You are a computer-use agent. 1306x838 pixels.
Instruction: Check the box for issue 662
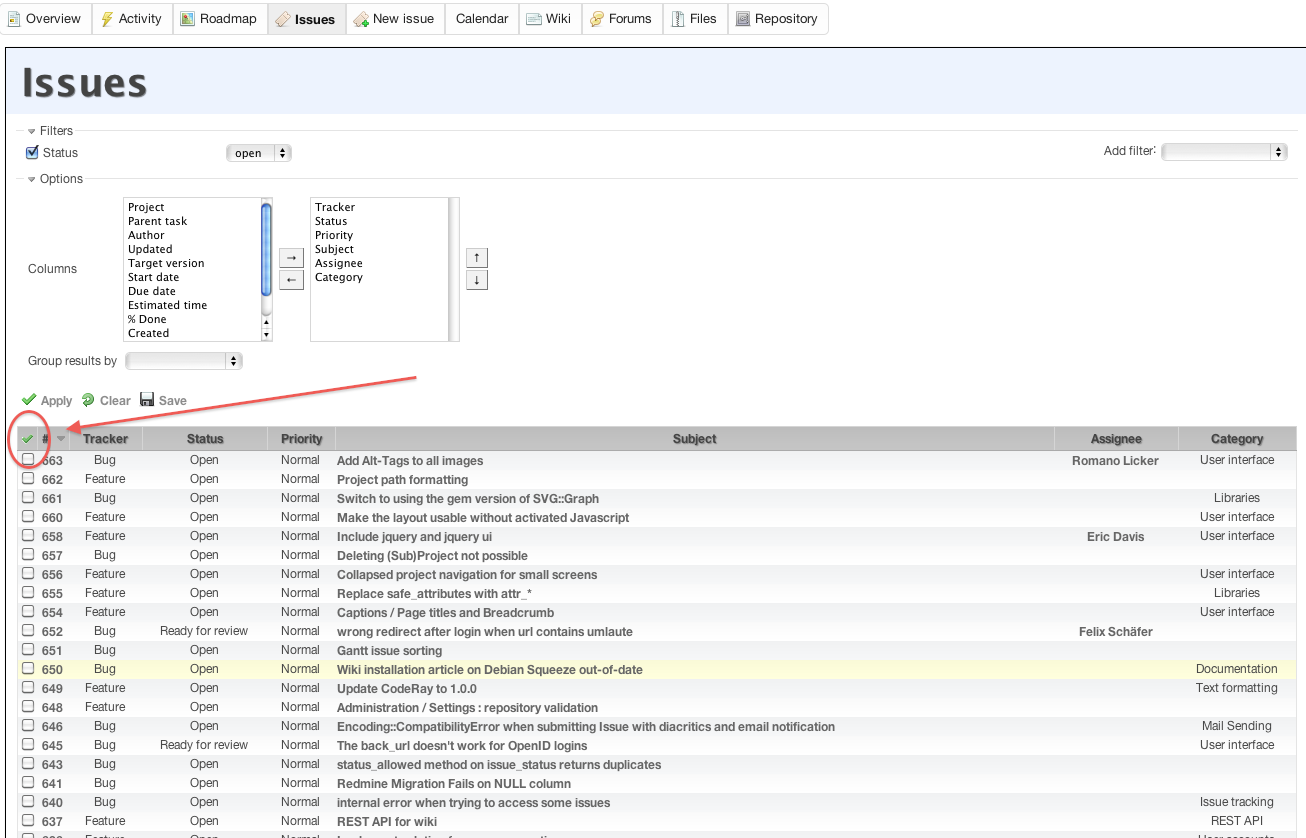pyautogui.click(x=28, y=479)
